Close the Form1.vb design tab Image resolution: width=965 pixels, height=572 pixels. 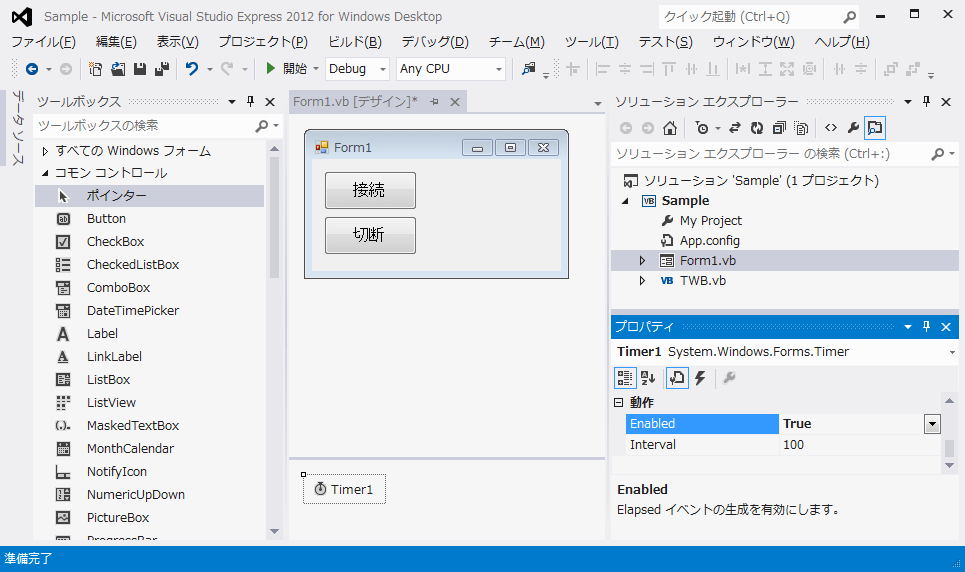(455, 102)
